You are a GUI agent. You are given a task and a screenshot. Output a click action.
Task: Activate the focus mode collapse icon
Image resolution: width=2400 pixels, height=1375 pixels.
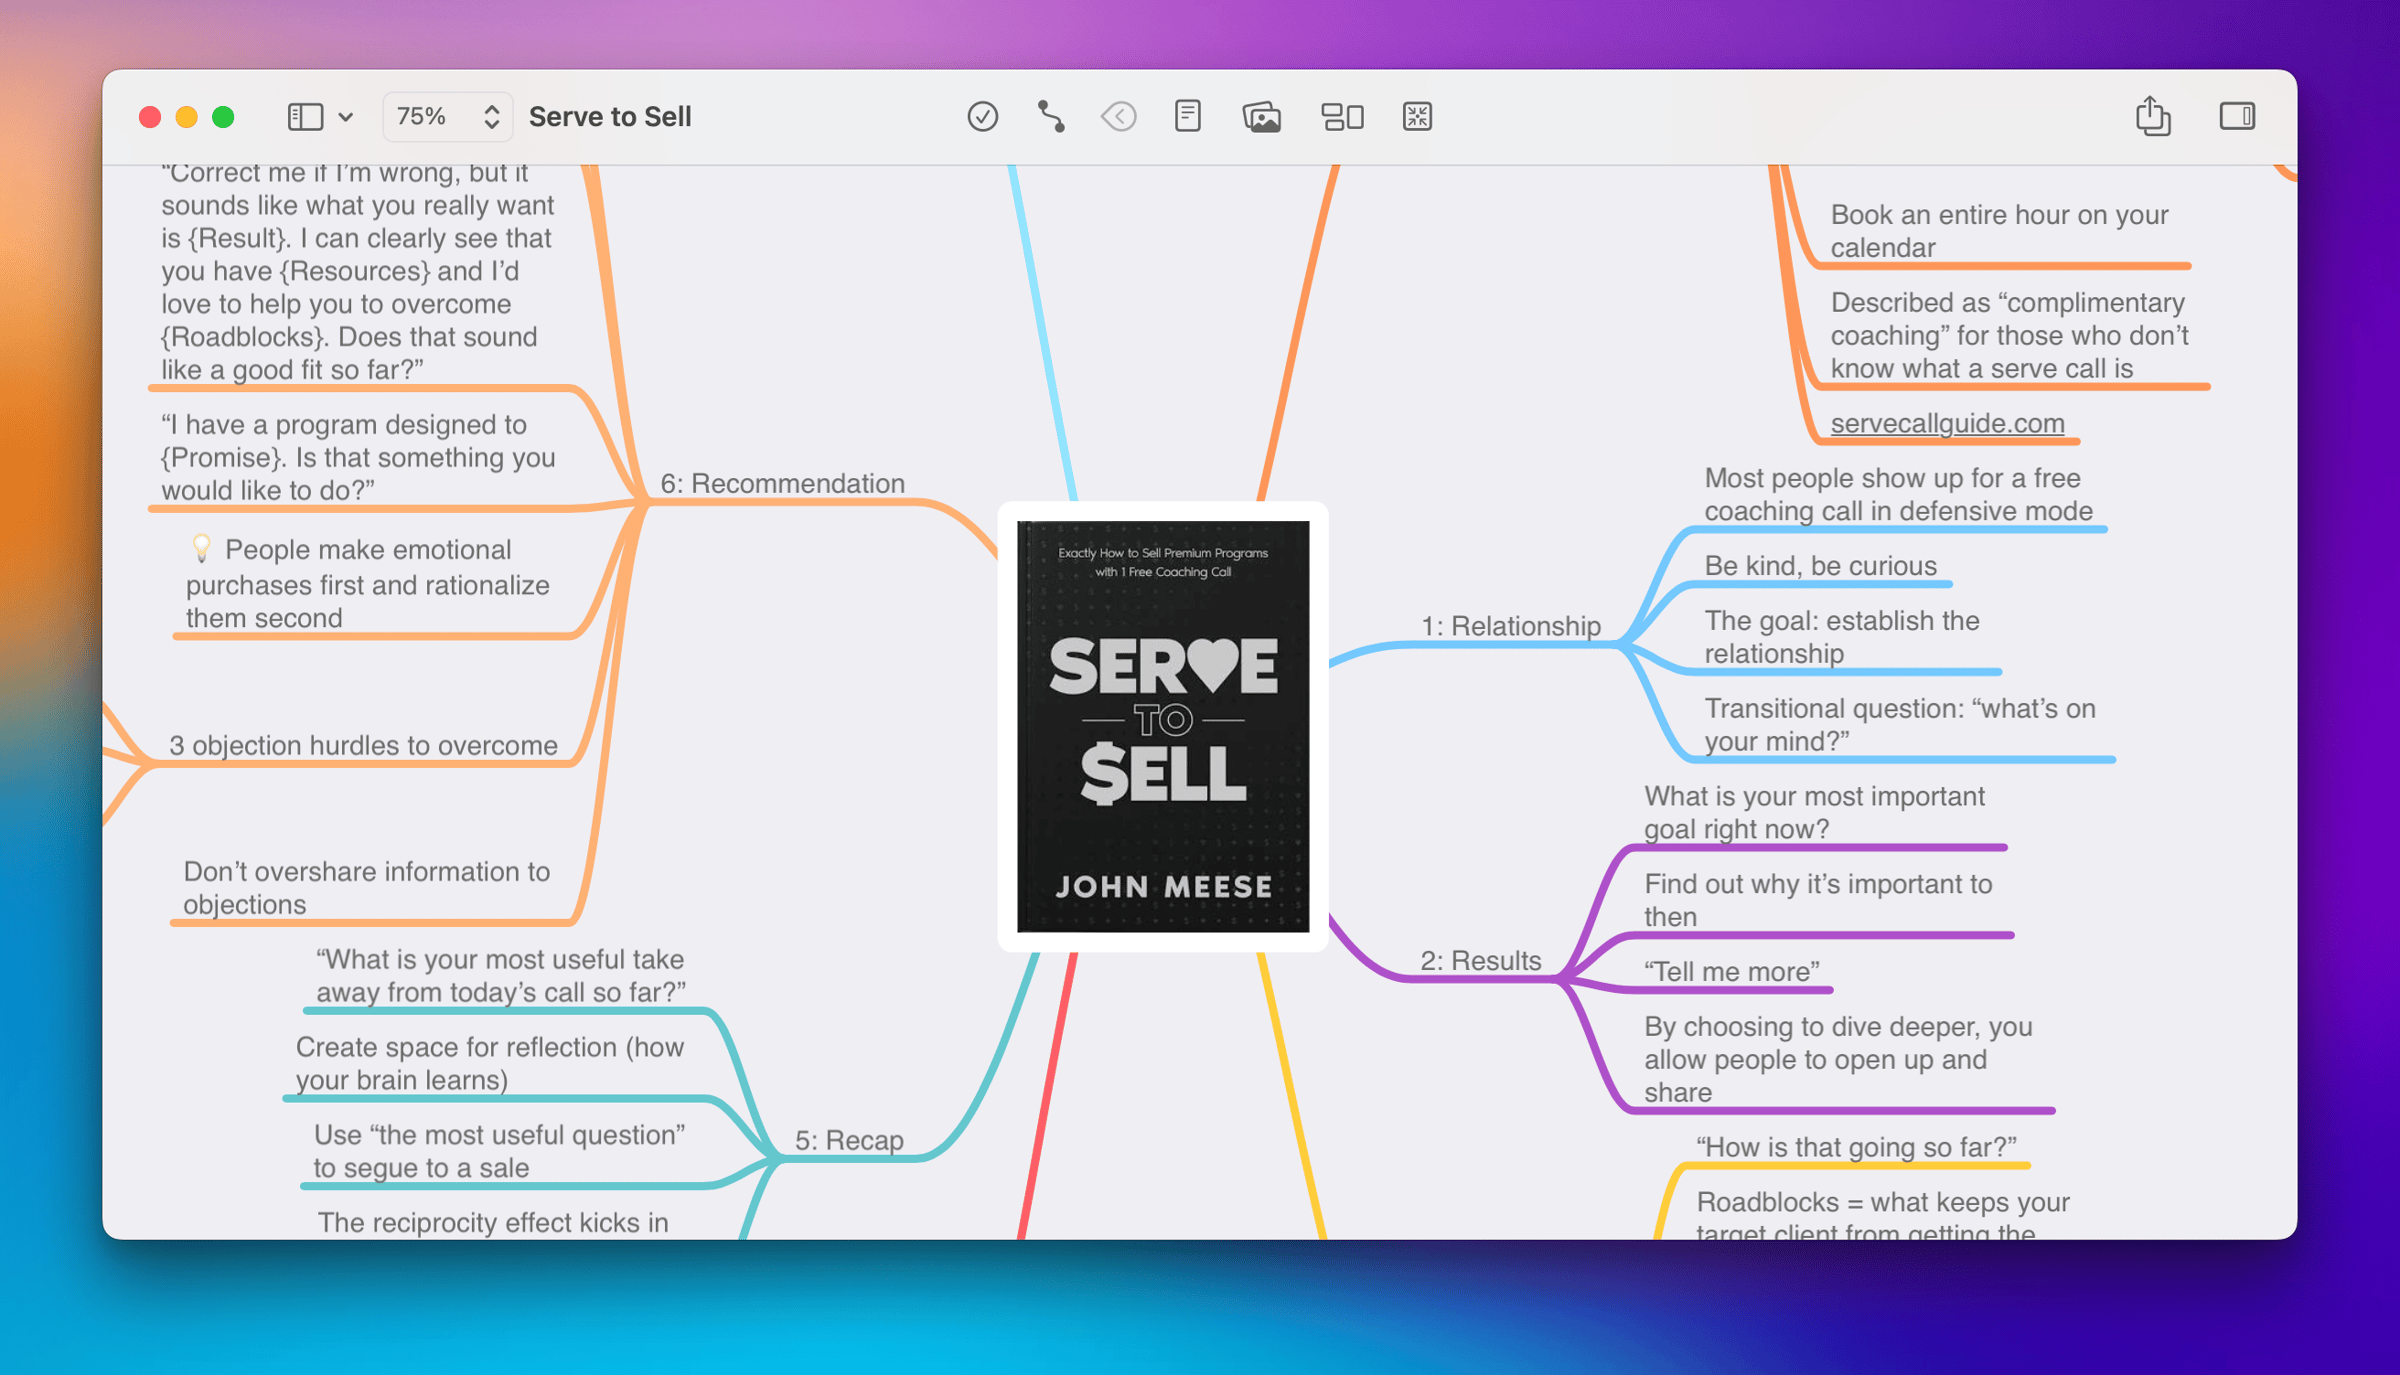[1417, 117]
